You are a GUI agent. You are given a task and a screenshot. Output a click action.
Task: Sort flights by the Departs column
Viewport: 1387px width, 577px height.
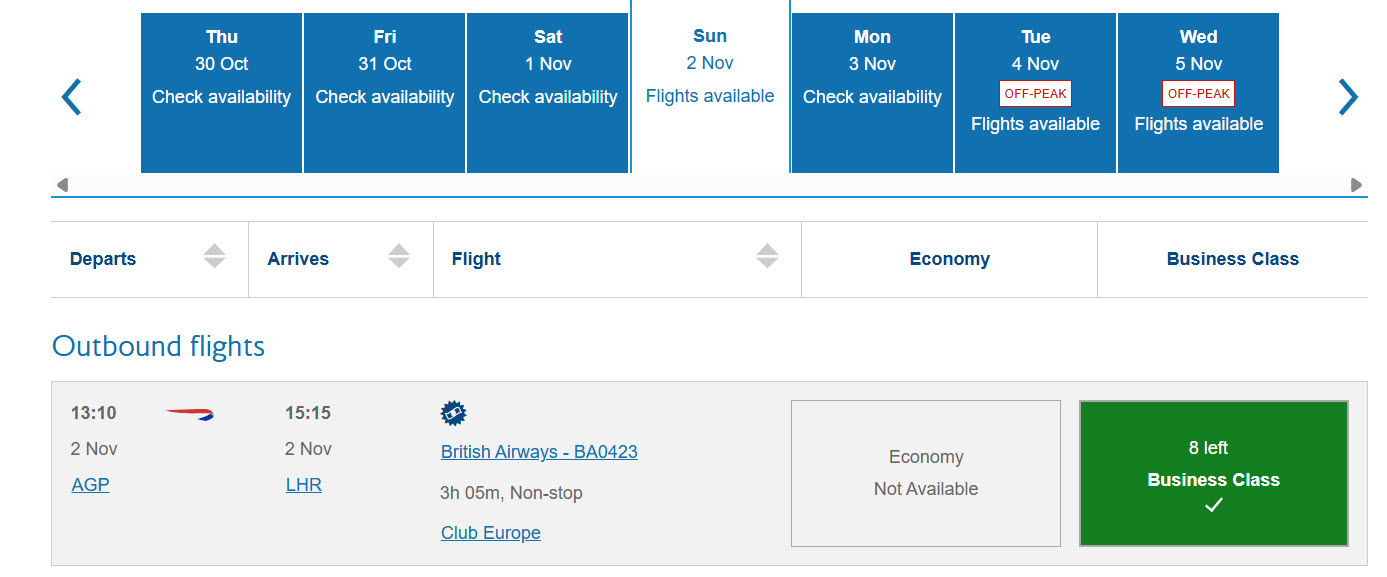tap(214, 256)
